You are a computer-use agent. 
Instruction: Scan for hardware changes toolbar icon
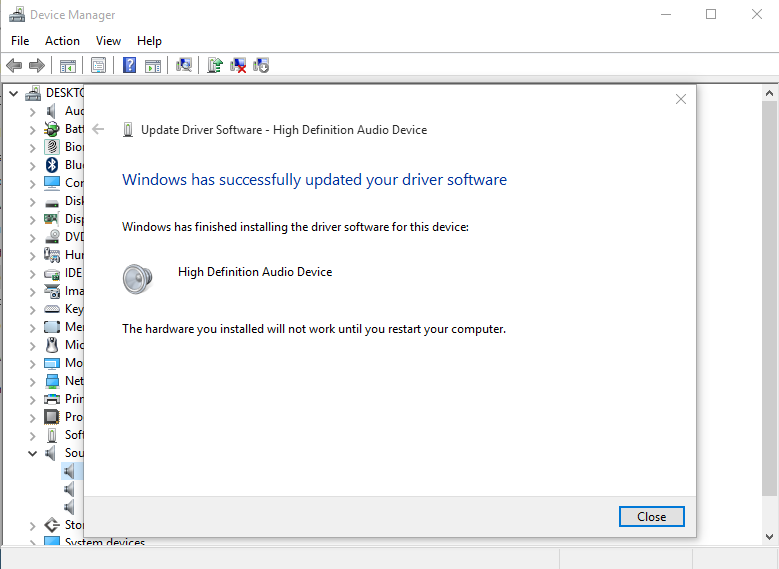(x=184, y=65)
